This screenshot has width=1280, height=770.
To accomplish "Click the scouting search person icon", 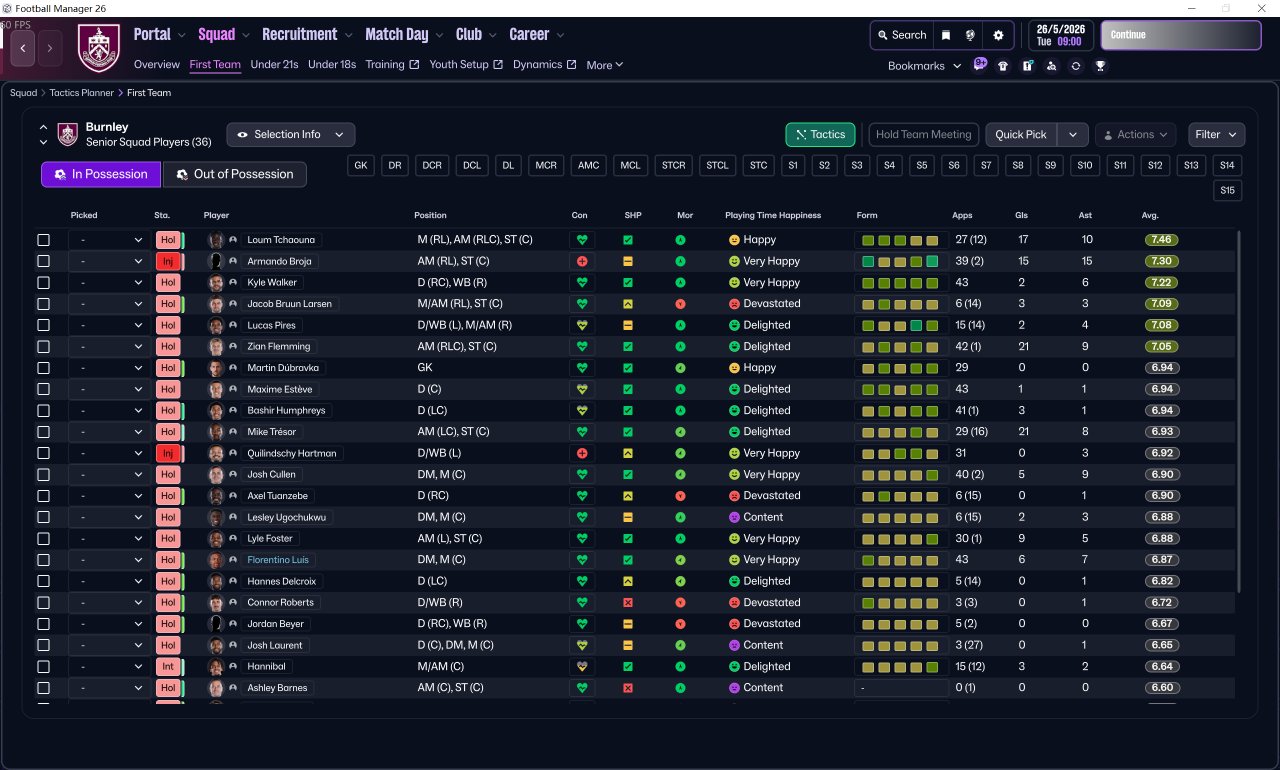I will click(x=1051, y=66).
